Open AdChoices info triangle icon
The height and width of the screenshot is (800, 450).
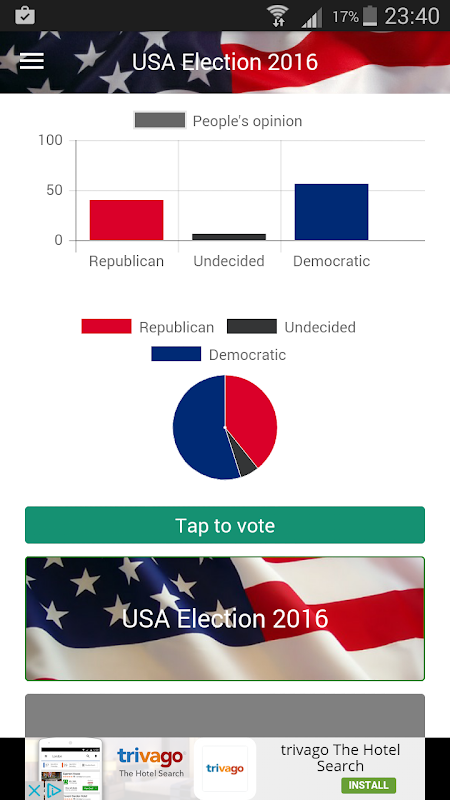point(54,791)
